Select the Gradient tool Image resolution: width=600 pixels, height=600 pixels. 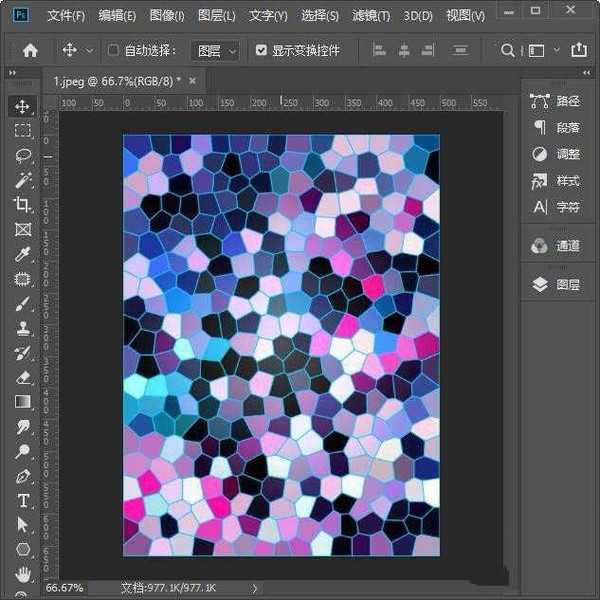[x=22, y=402]
